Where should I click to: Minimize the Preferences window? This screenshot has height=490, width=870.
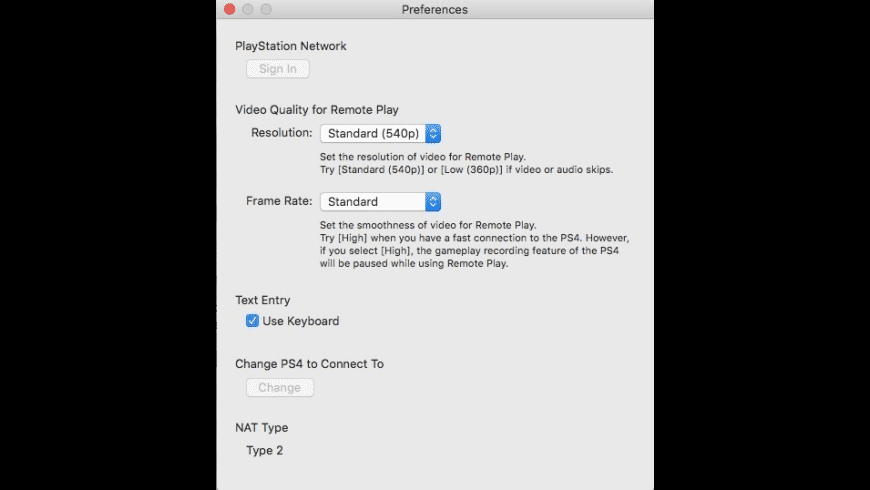(248, 9)
